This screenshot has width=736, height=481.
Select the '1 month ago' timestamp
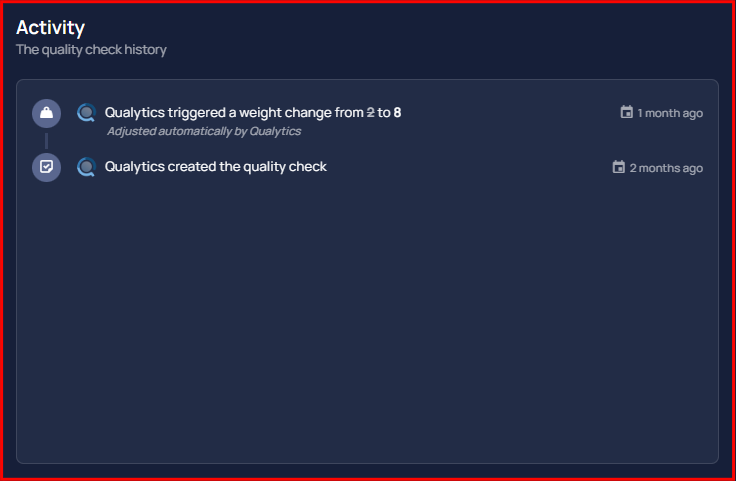(x=670, y=113)
